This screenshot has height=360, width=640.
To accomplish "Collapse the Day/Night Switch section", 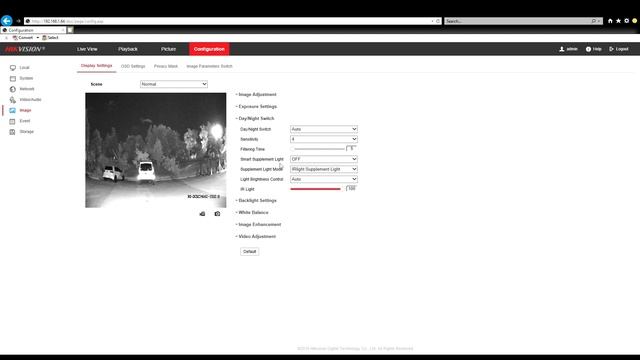I will [255, 118].
